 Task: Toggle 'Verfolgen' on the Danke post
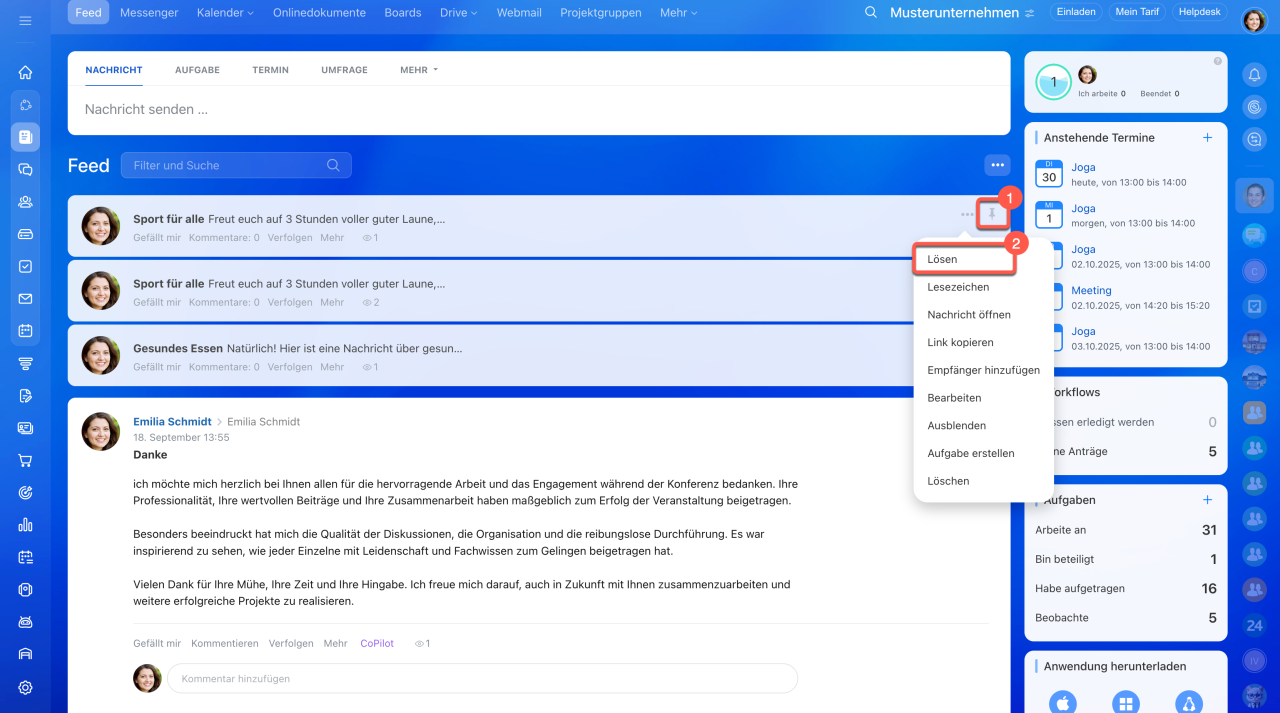click(x=290, y=644)
